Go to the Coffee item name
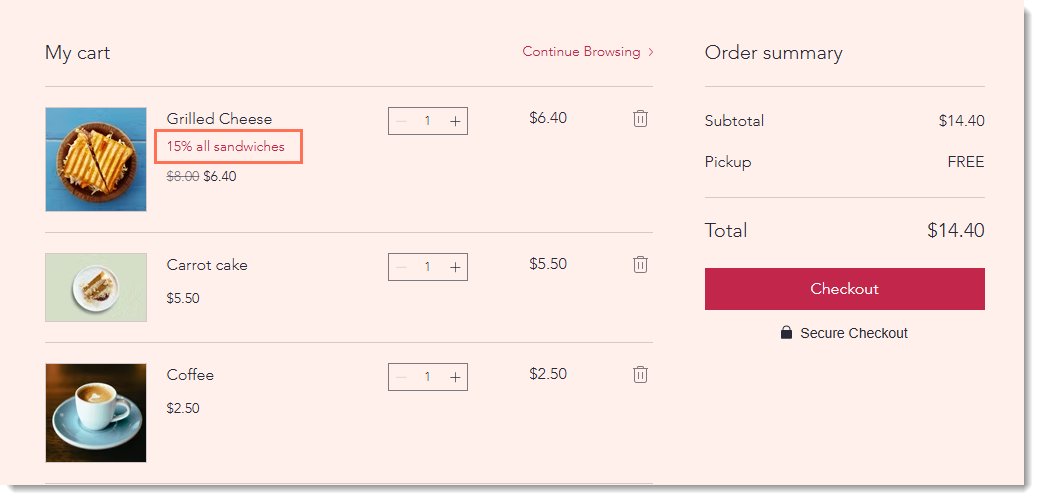The image size is (1039, 500). click(x=190, y=375)
